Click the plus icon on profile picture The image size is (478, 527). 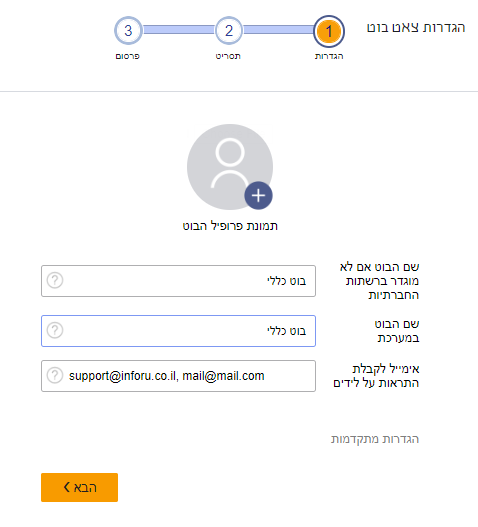(258, 195)
